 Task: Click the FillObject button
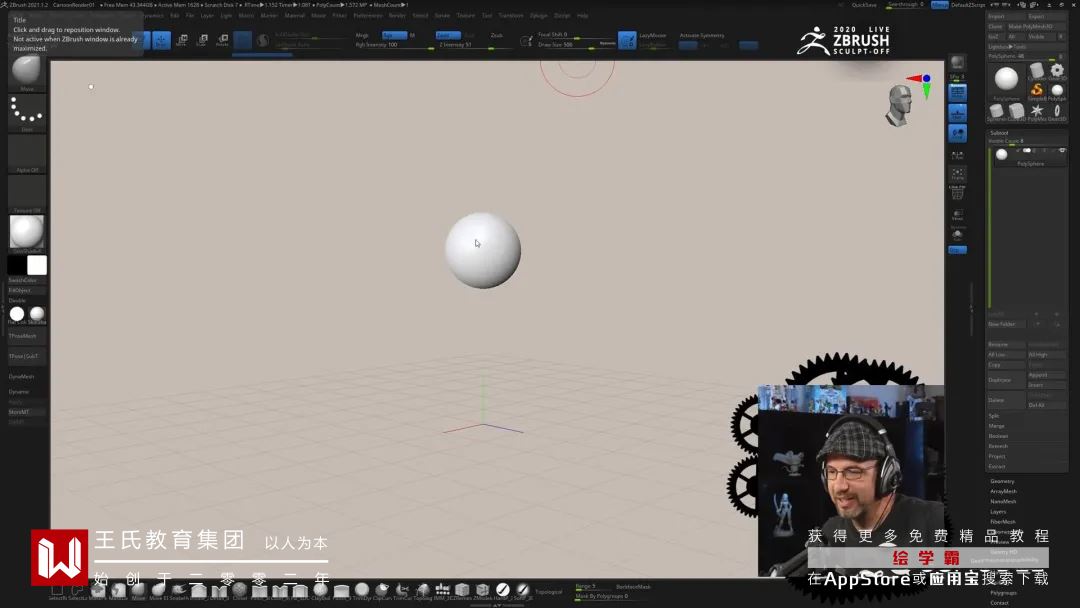click(x=27, y=291)
